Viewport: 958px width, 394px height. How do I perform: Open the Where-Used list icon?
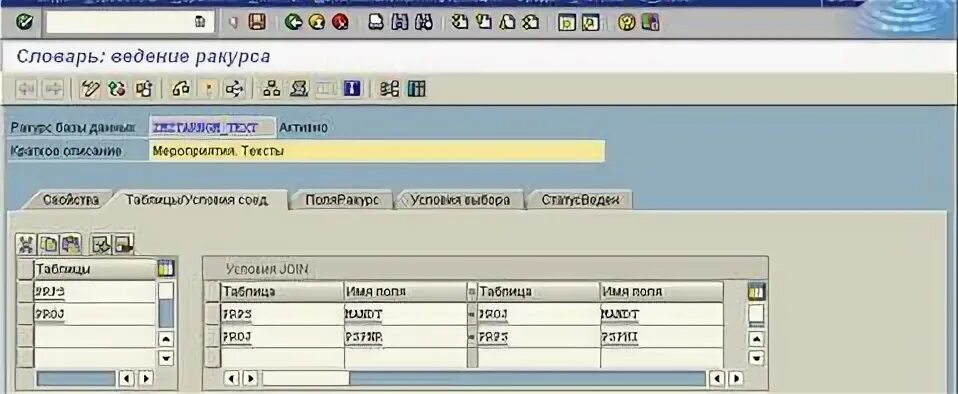tap(235, 89)
